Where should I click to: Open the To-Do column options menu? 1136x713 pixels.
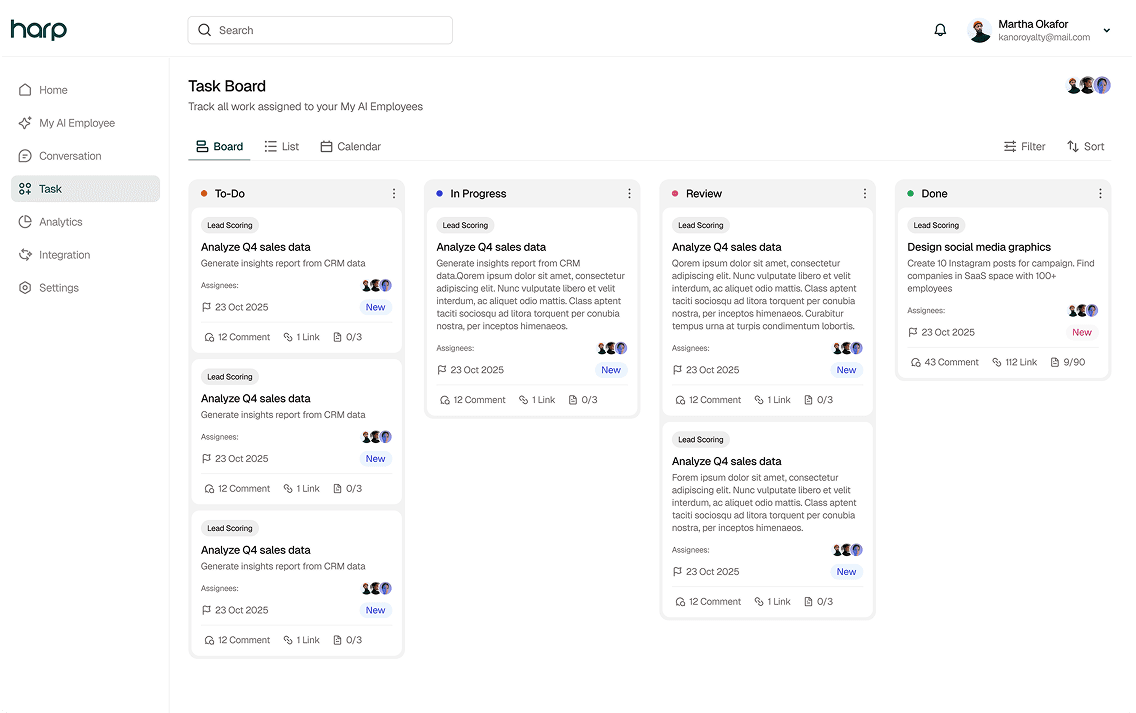click(x=393, y=193)
